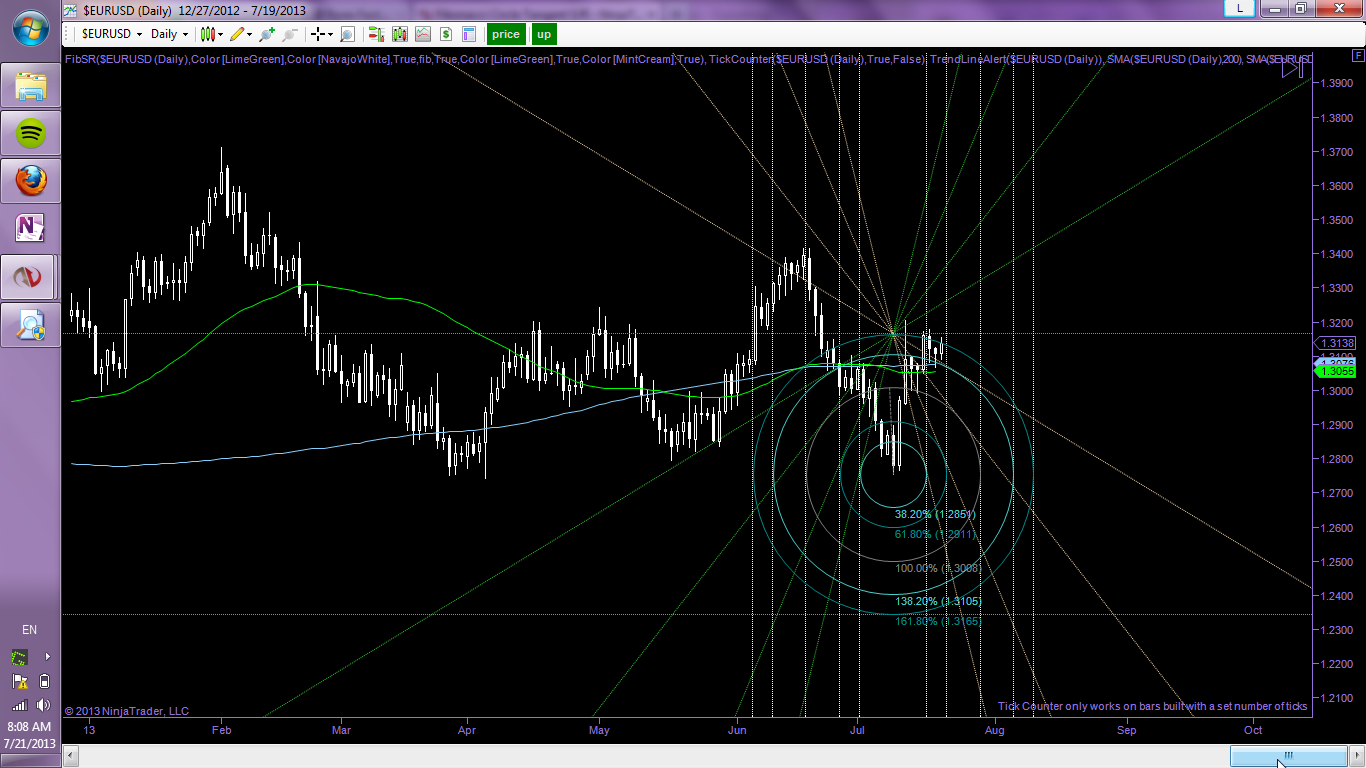Click the scrollbar right arrow
This screenshot has height=768, width=1366.
[1357, 756]
